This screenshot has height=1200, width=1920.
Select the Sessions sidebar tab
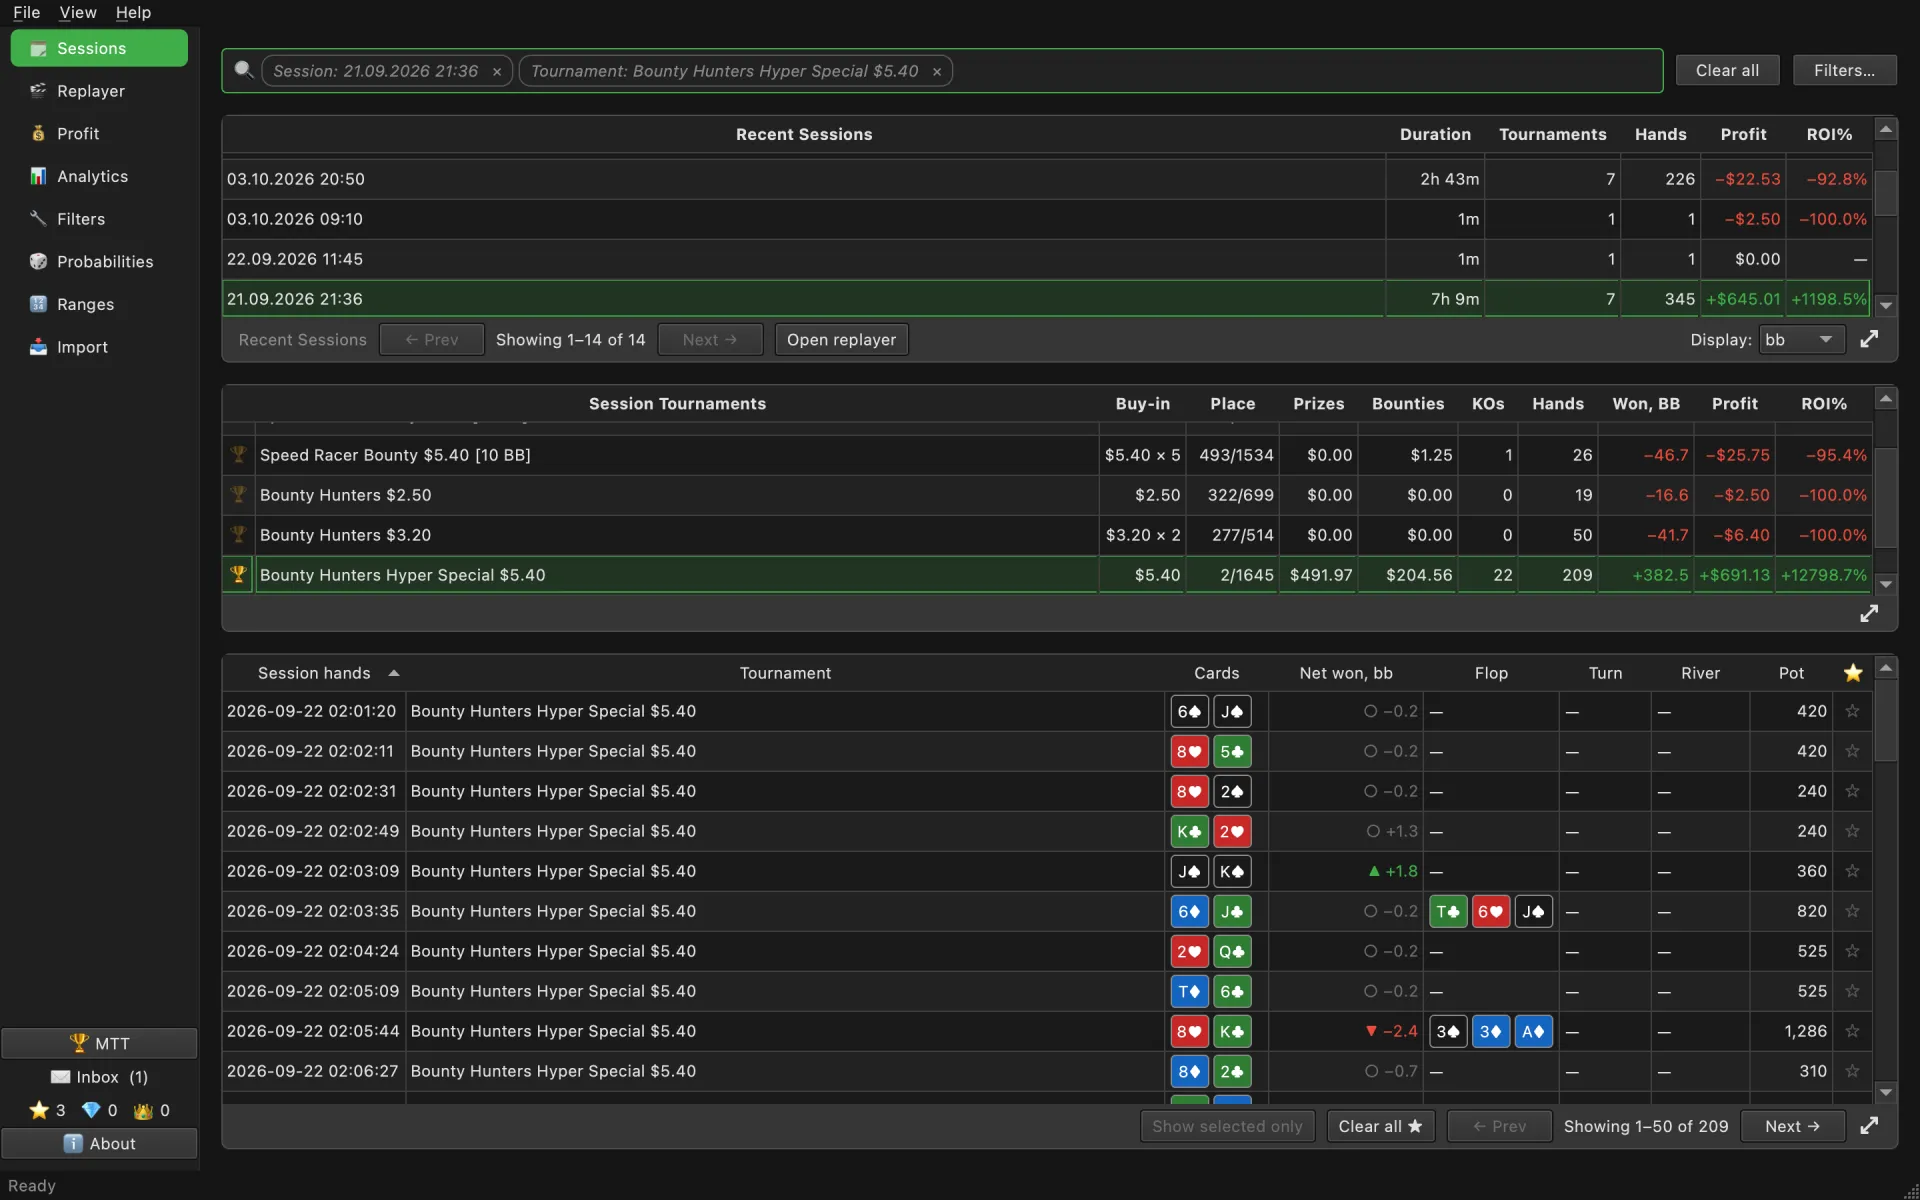click(x=99, y=48)
